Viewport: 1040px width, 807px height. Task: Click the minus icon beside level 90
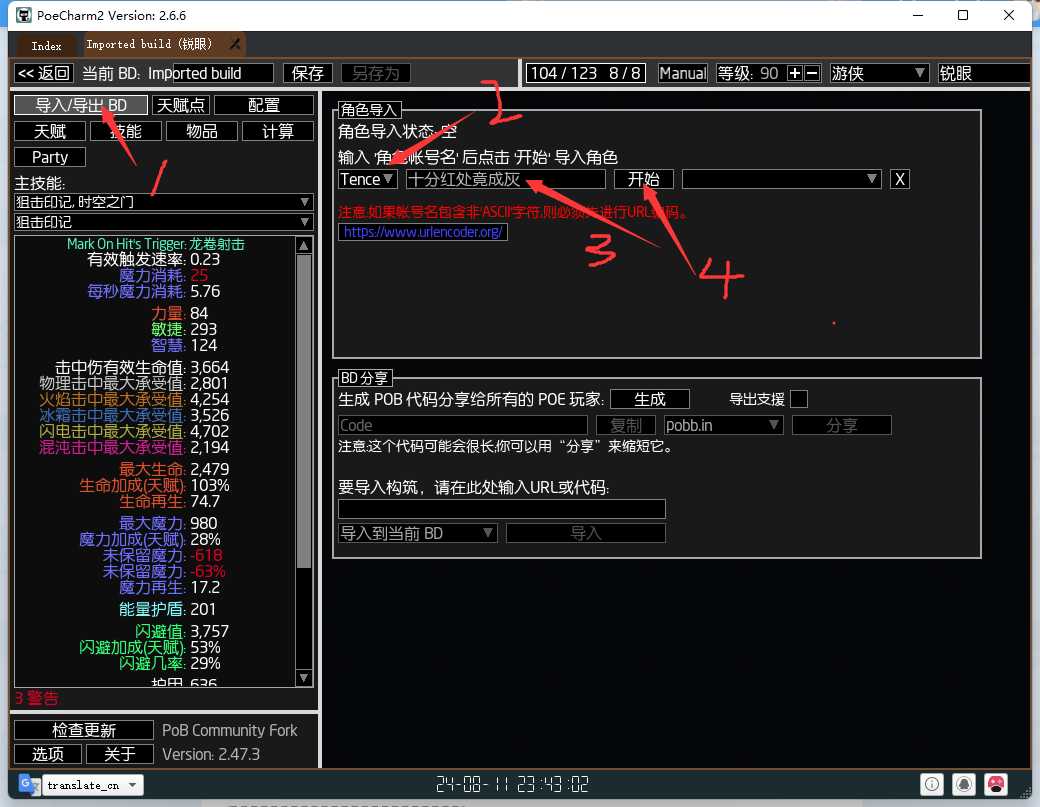click(x=812, y=73)
